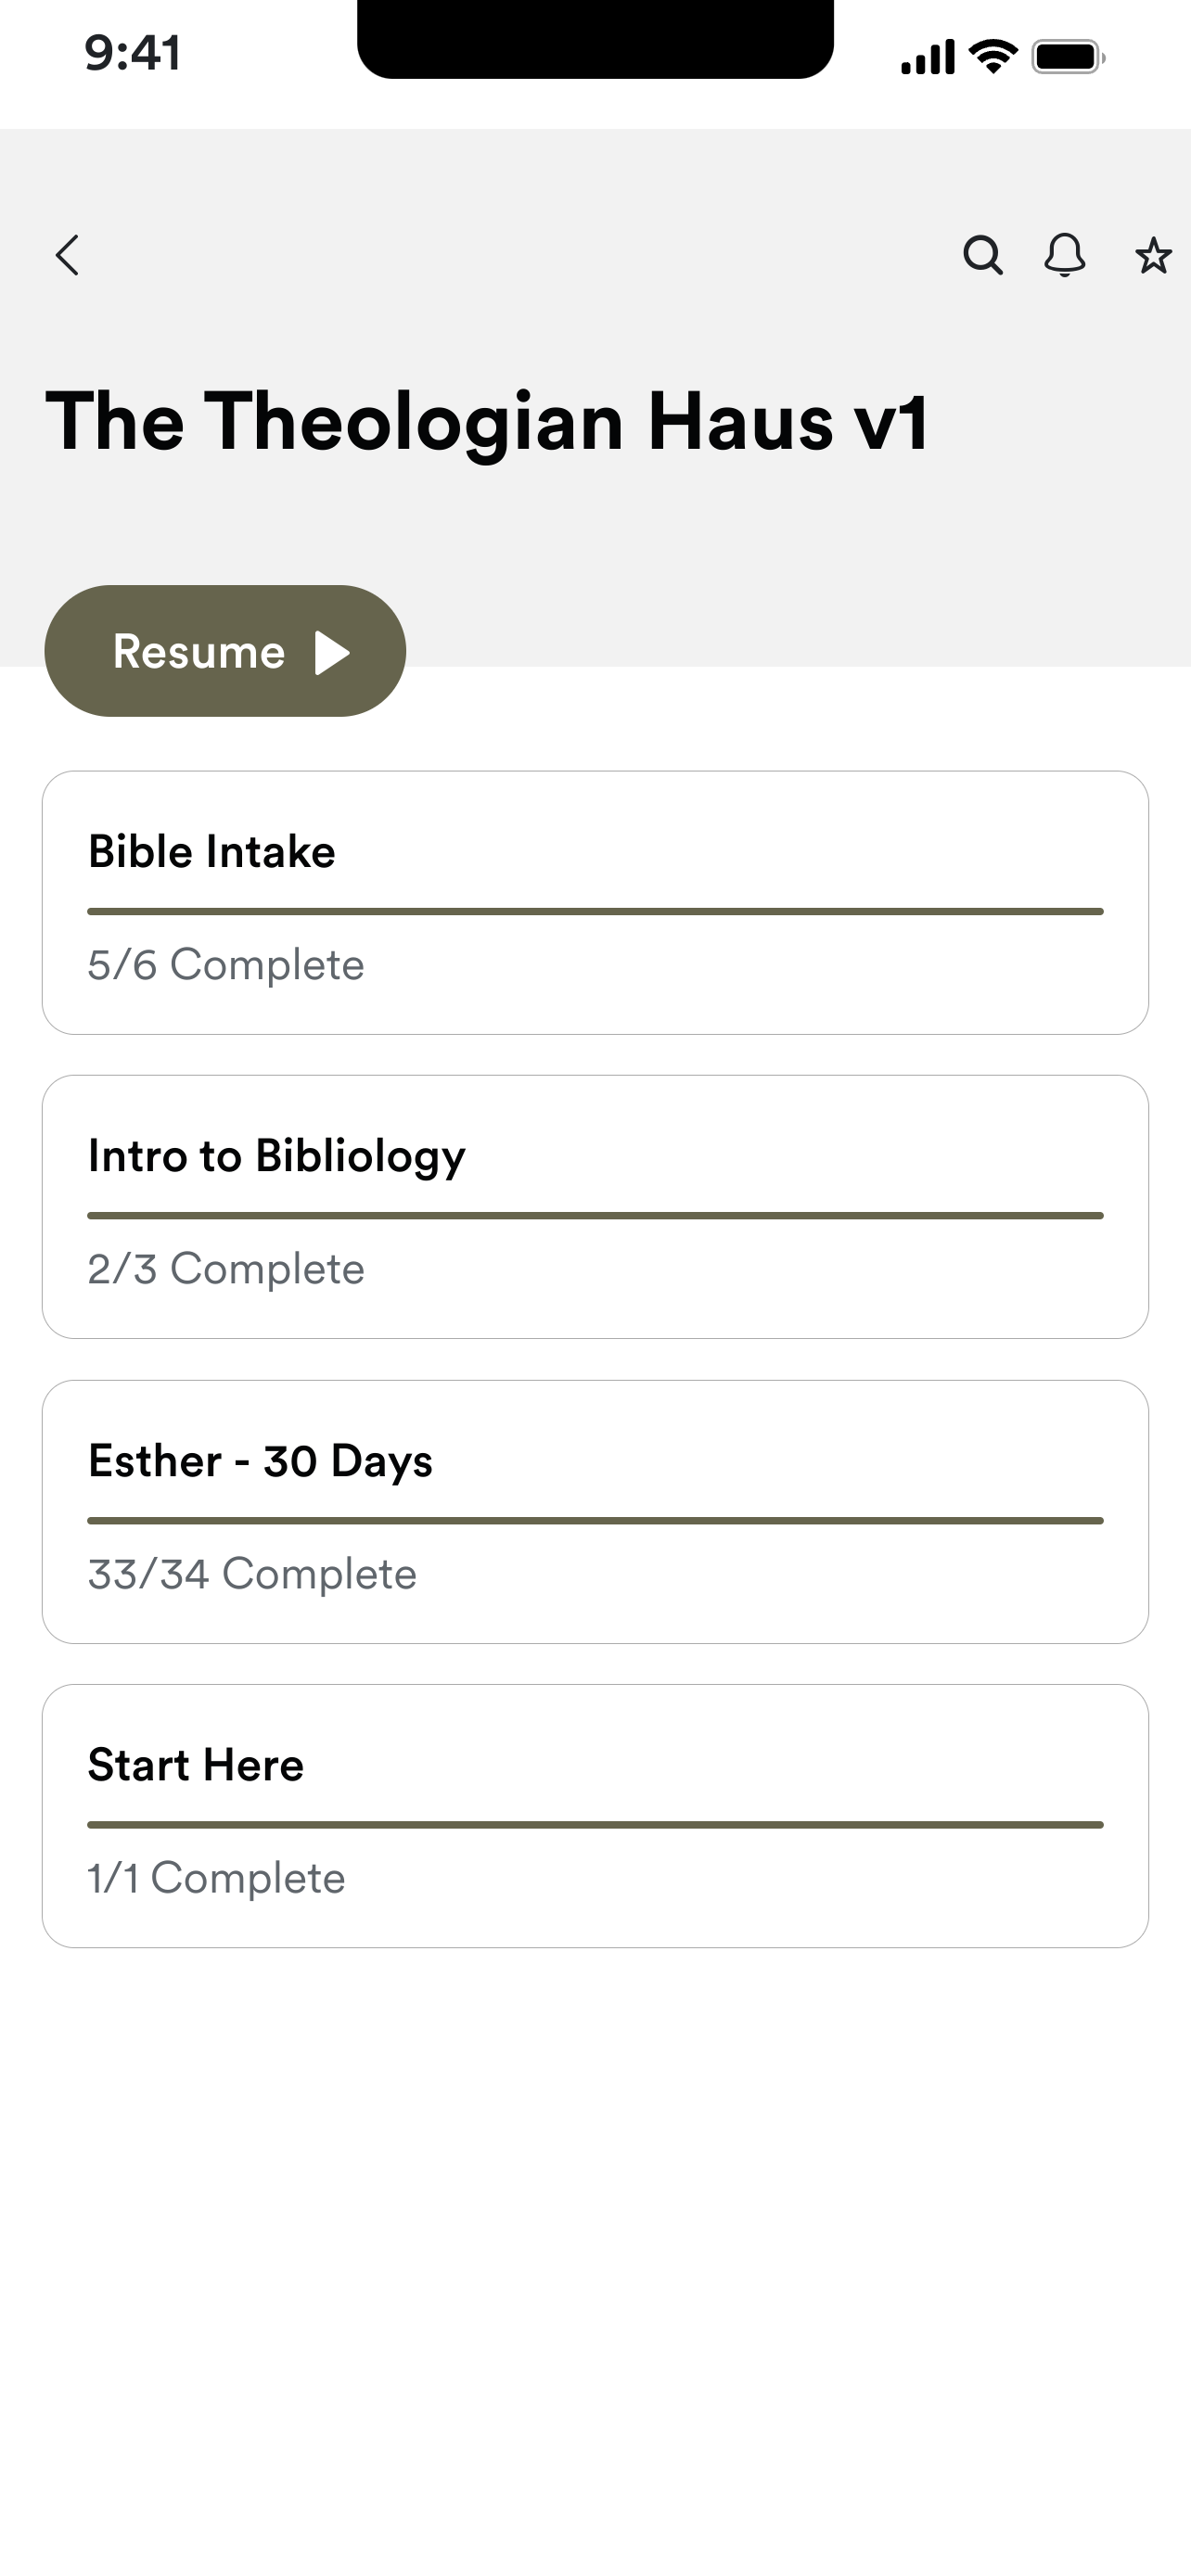The image size is (1191, 2576).
Task: Click the Intro to Bibliology progress bar
Action: 595,1216
